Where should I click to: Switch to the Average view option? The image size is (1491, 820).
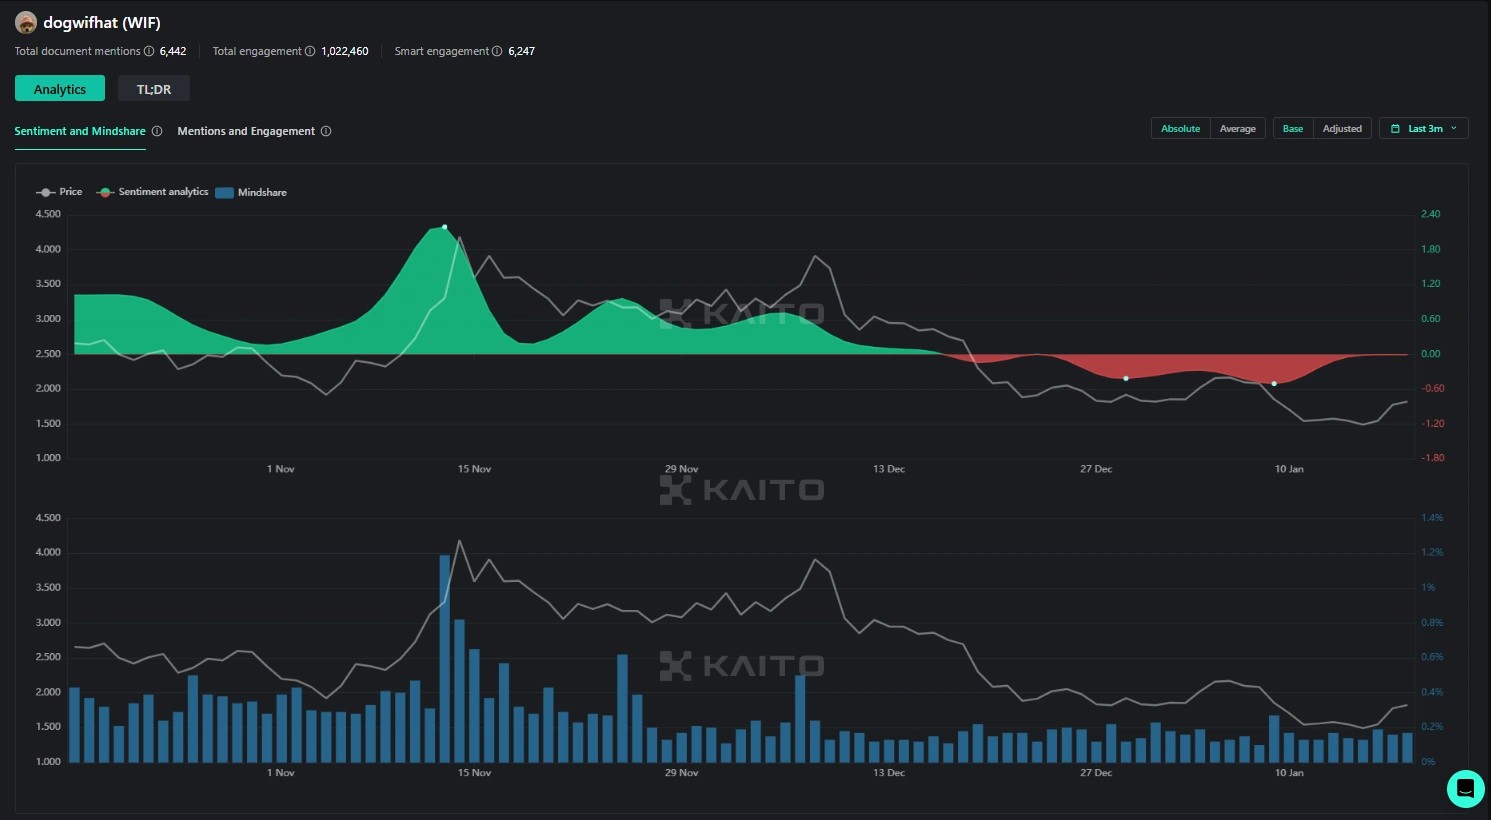pos(1238,129)
